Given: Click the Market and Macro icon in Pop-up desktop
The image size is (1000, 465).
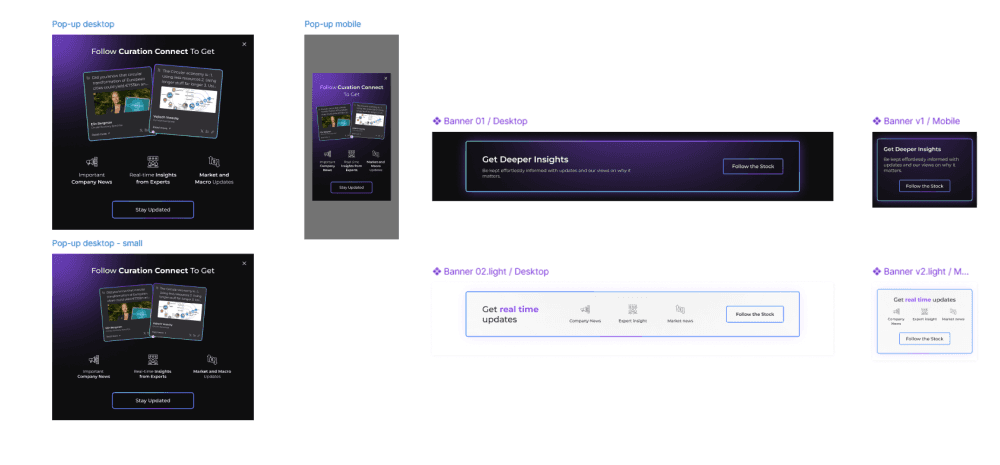Looking at the screenshot, I should click(x=214, y=162).
